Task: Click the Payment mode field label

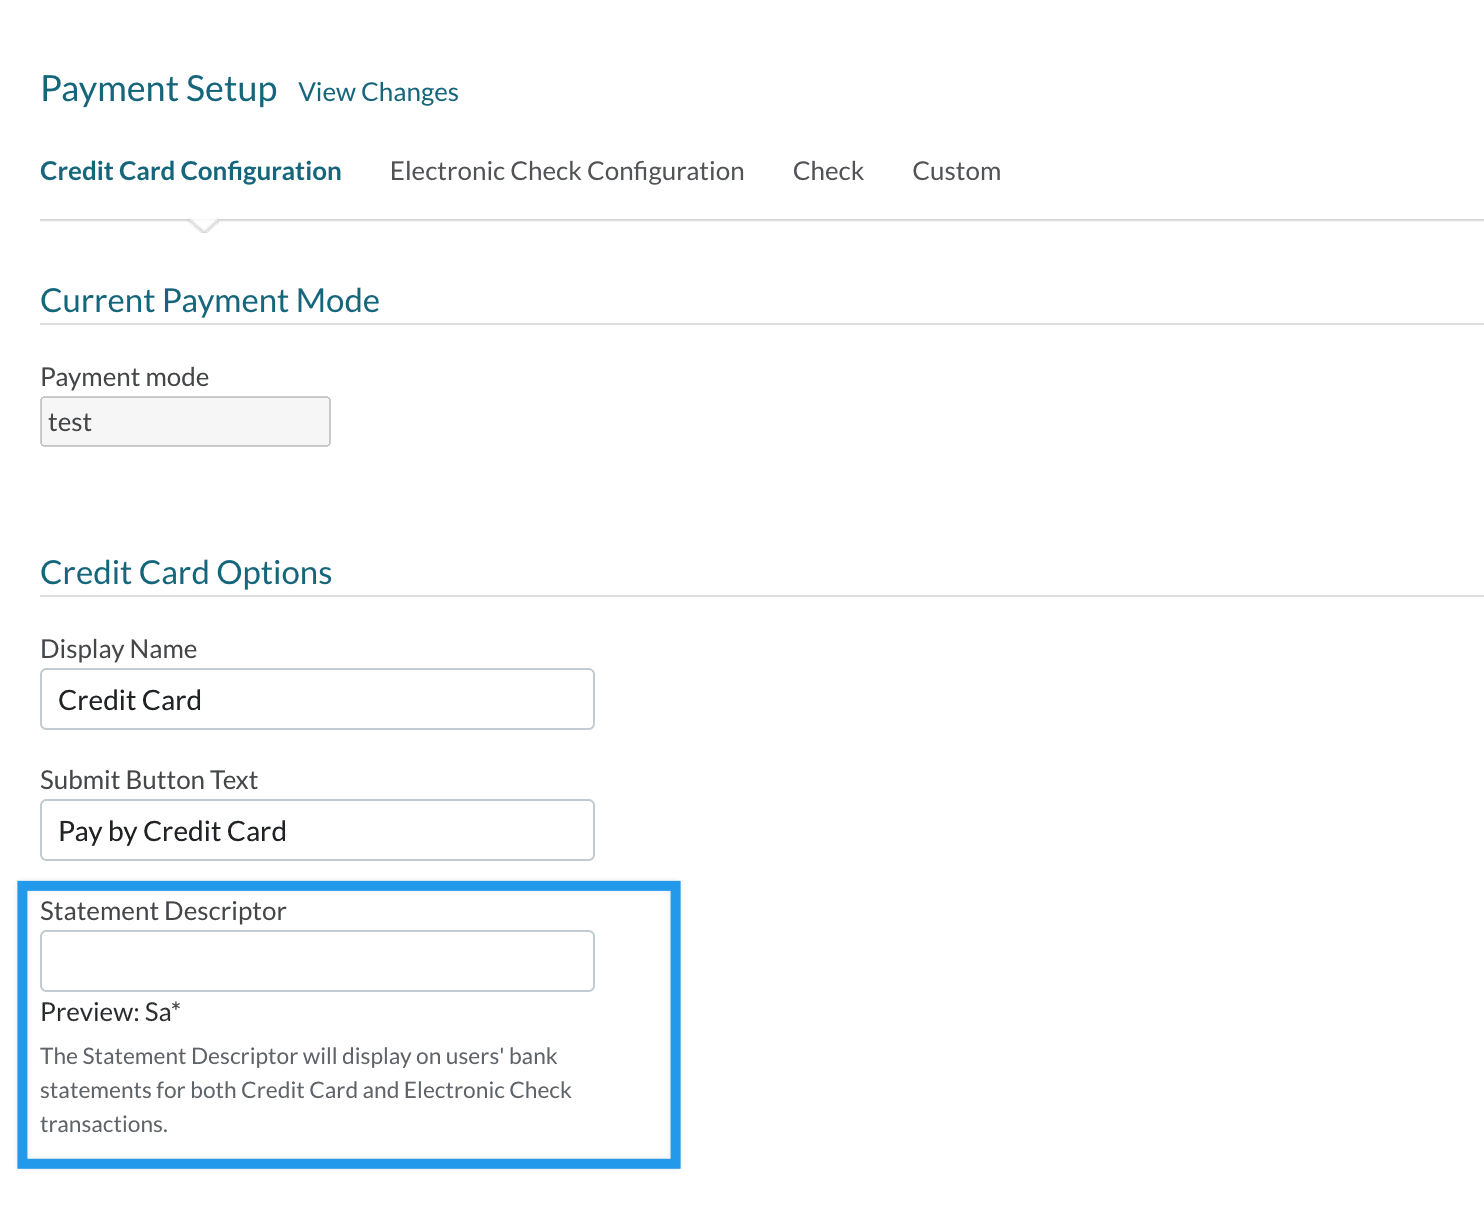Action: coord(125,377)
